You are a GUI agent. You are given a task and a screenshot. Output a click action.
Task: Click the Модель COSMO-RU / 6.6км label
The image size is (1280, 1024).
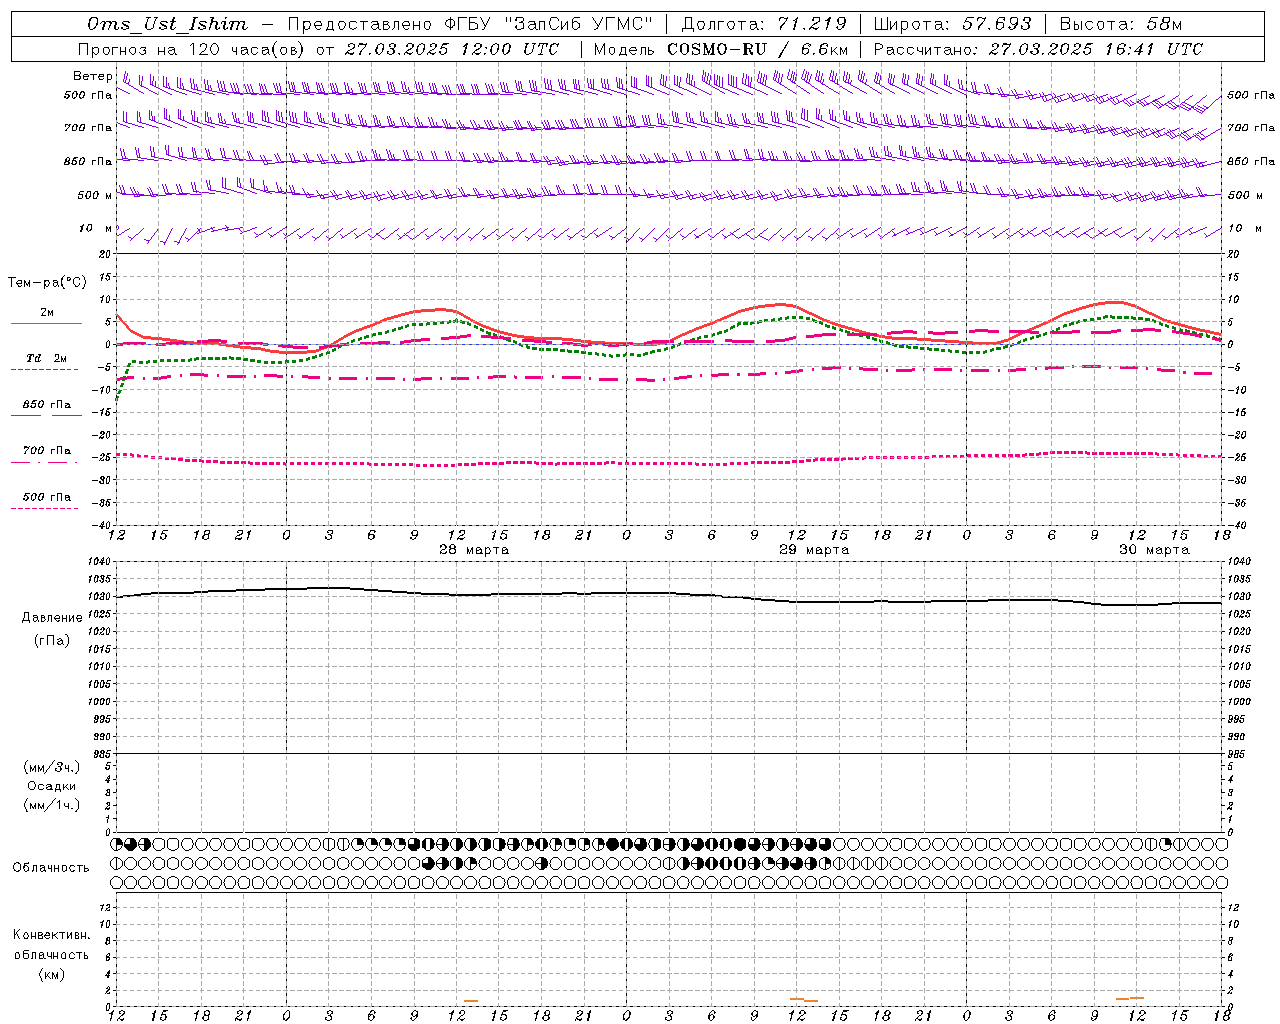click(720, 49)
